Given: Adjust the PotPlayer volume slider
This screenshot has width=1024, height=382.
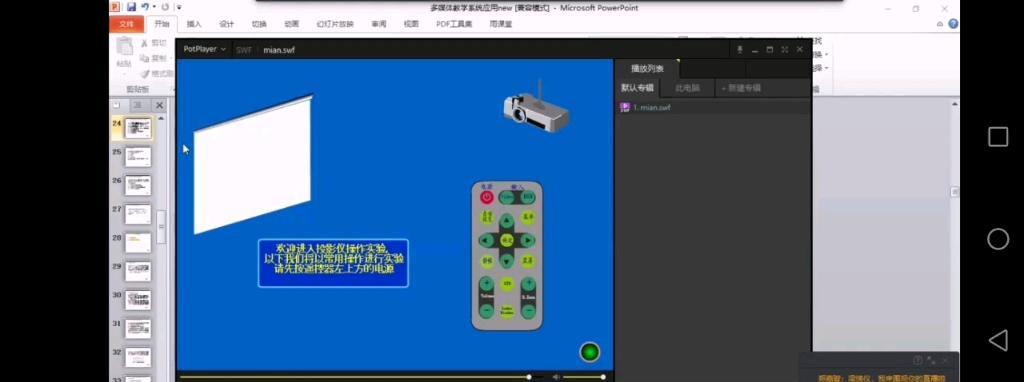Looking at the screenshot, I should pyautogui.click(x=583, y=377).
